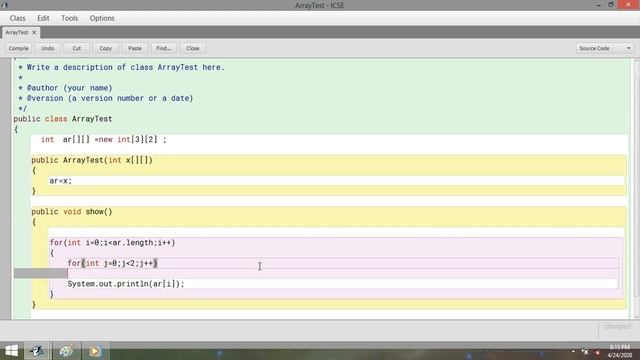Open the Source Code view dropdown

(604, 48)
